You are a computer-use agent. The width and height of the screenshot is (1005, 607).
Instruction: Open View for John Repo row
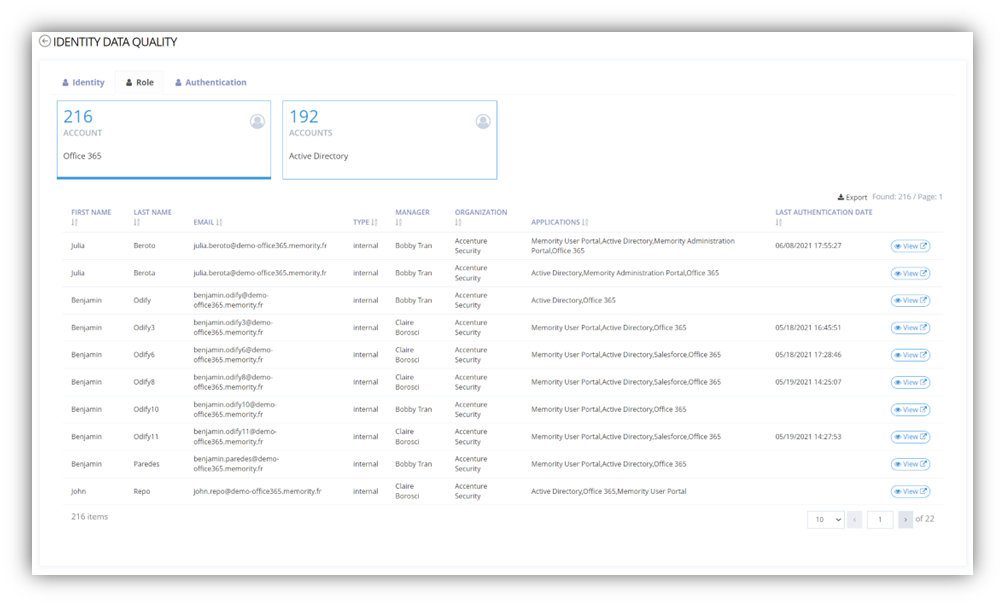(x=910, y=491)
